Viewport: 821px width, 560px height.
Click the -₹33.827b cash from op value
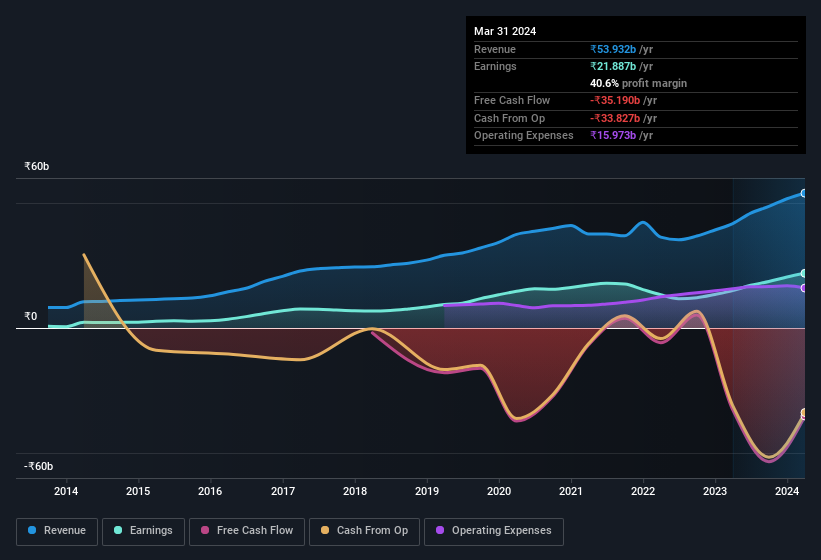[615, 118]
